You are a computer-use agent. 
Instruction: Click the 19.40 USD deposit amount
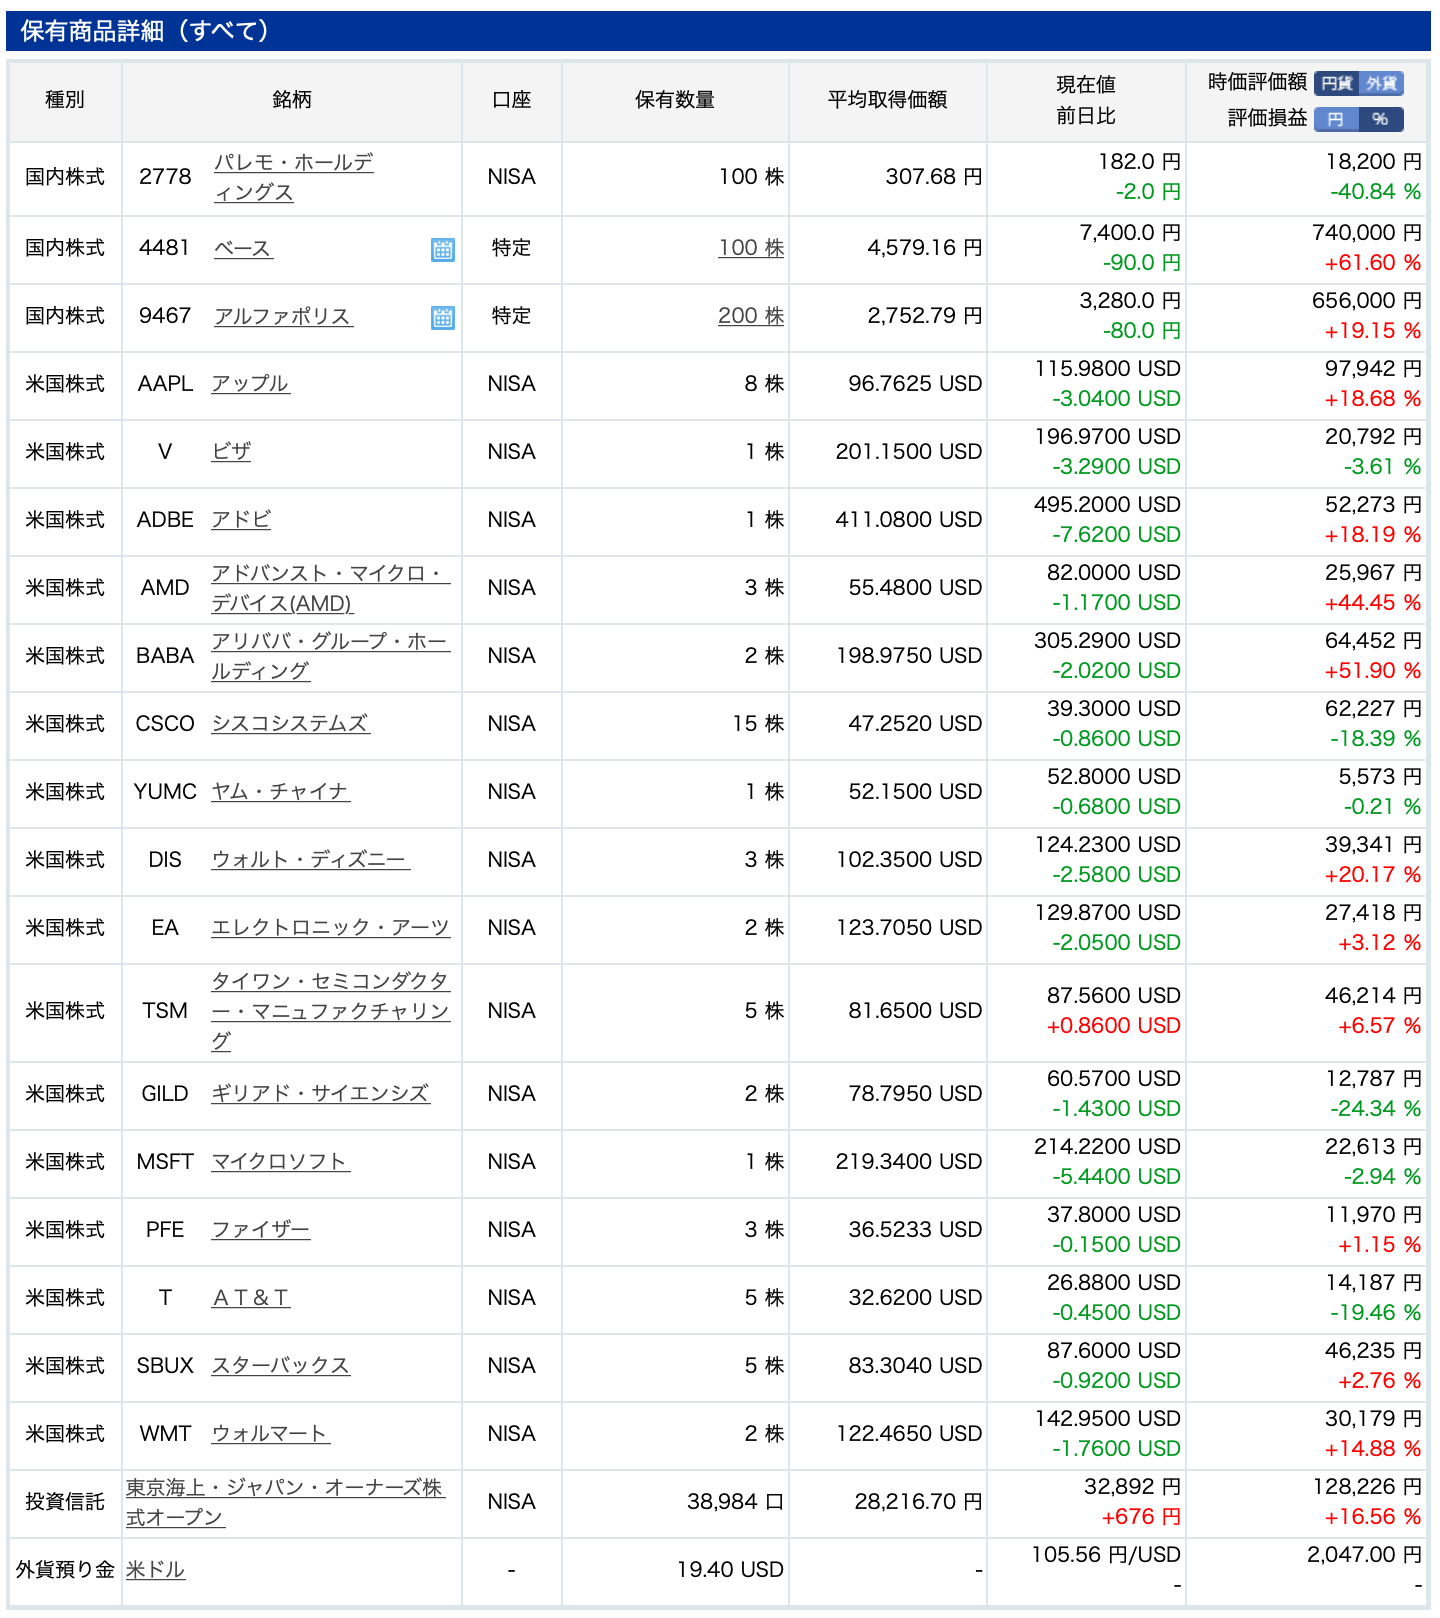730,1570
